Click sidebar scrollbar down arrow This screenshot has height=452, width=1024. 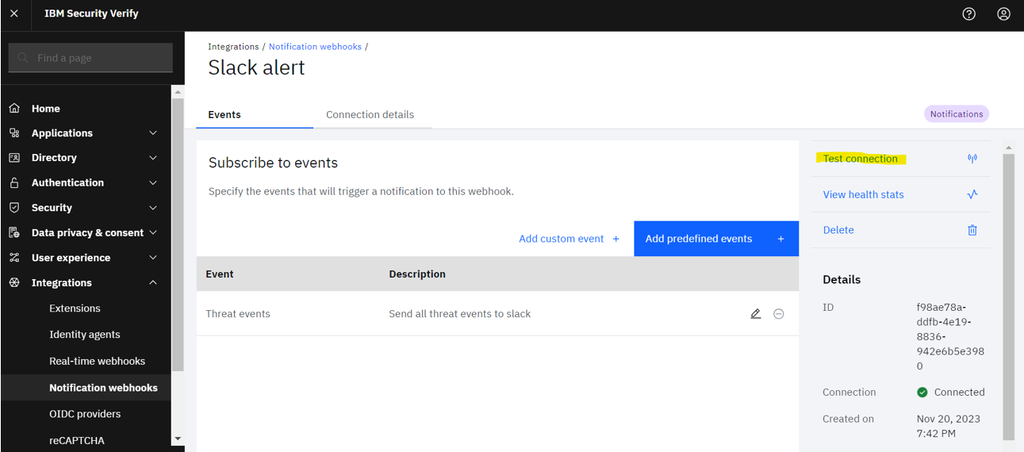point(178,439)
